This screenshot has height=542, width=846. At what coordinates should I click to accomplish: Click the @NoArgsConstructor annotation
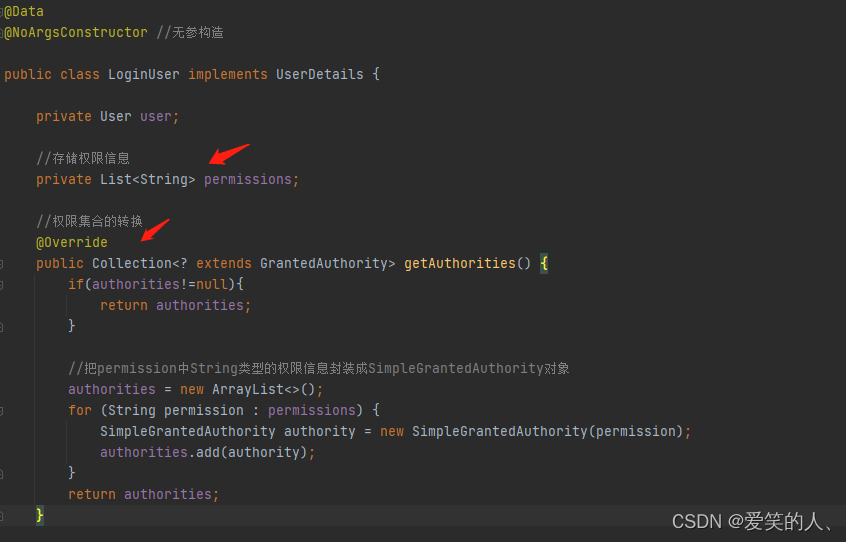[76, 32]
